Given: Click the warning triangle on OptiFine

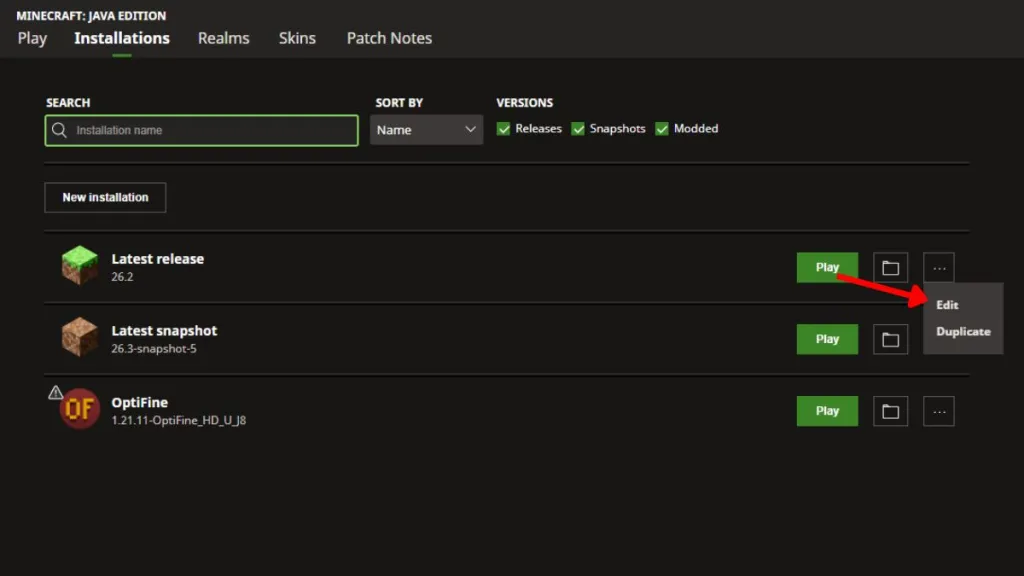Looking at the screenshot, I should point(56,392).
